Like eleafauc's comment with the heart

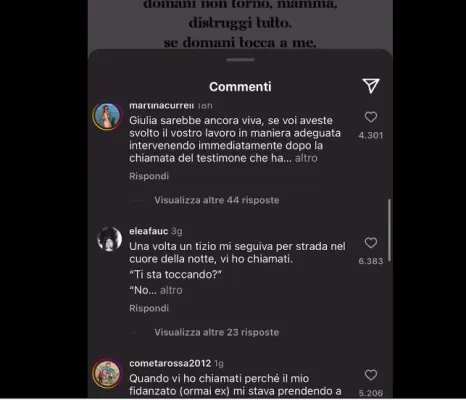tap(371, 243)
